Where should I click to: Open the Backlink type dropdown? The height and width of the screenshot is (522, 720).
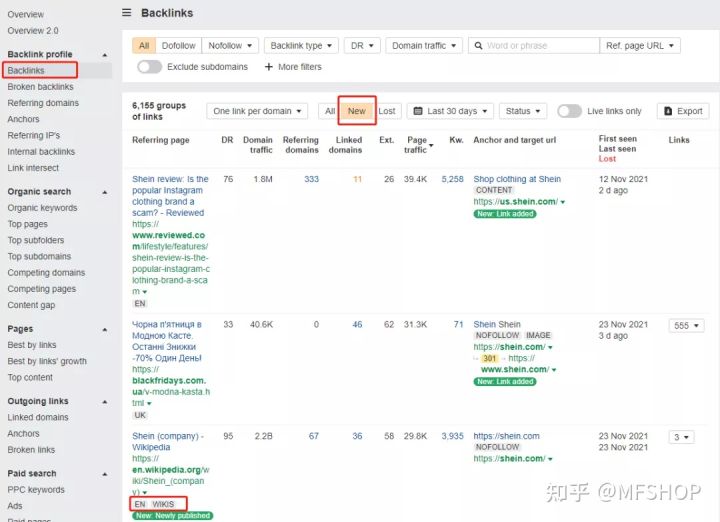[x=301, y=45]
